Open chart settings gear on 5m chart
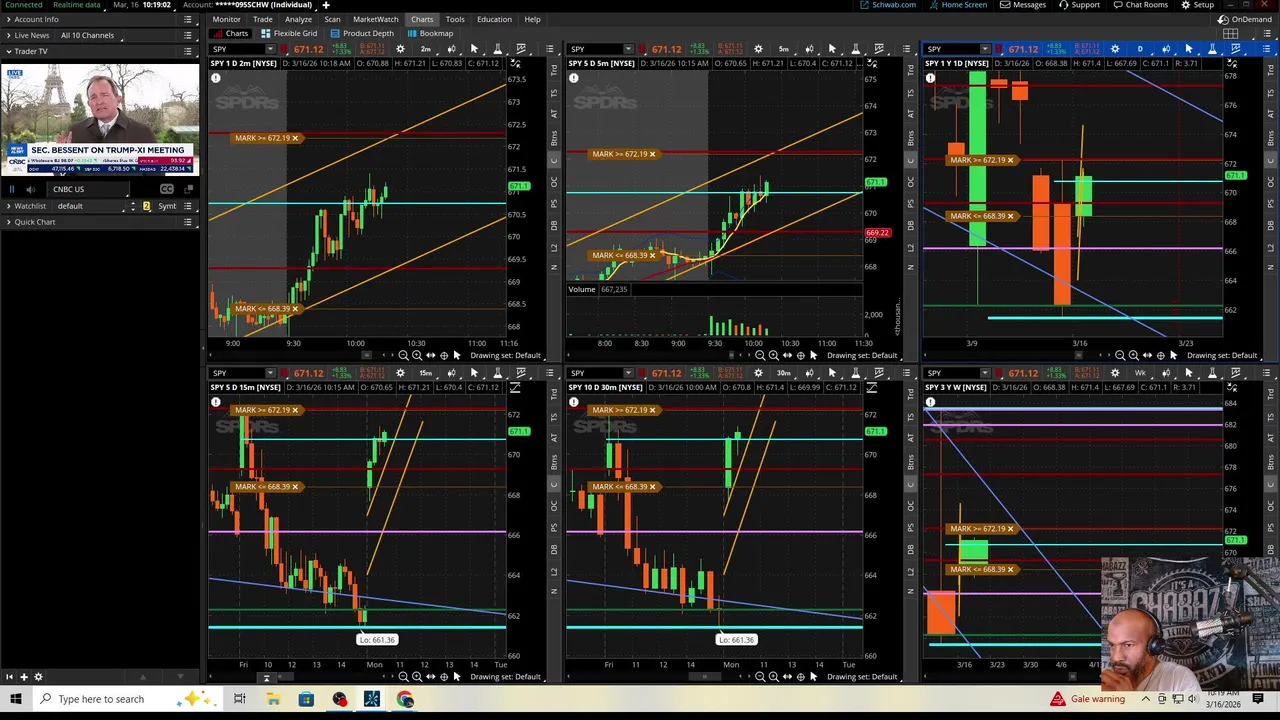This screenshot has height=720, width=1280. coord(758,49)
